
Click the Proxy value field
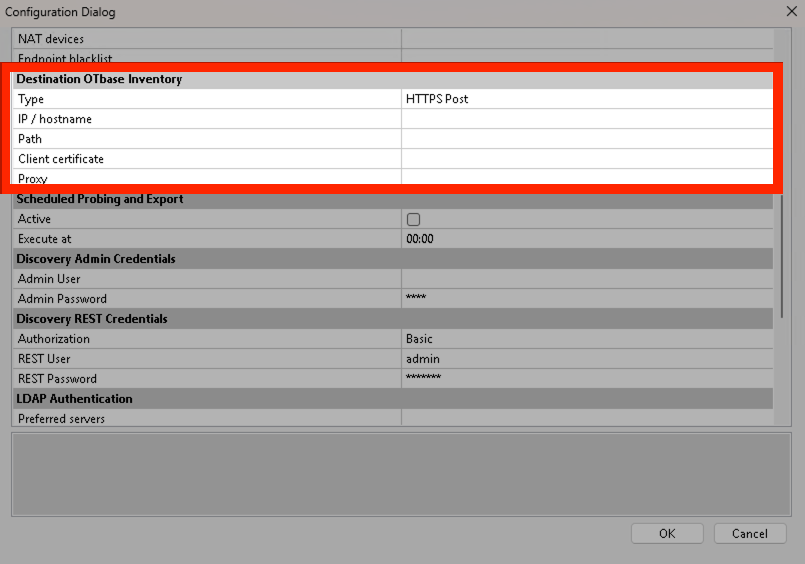coord(587,177)
